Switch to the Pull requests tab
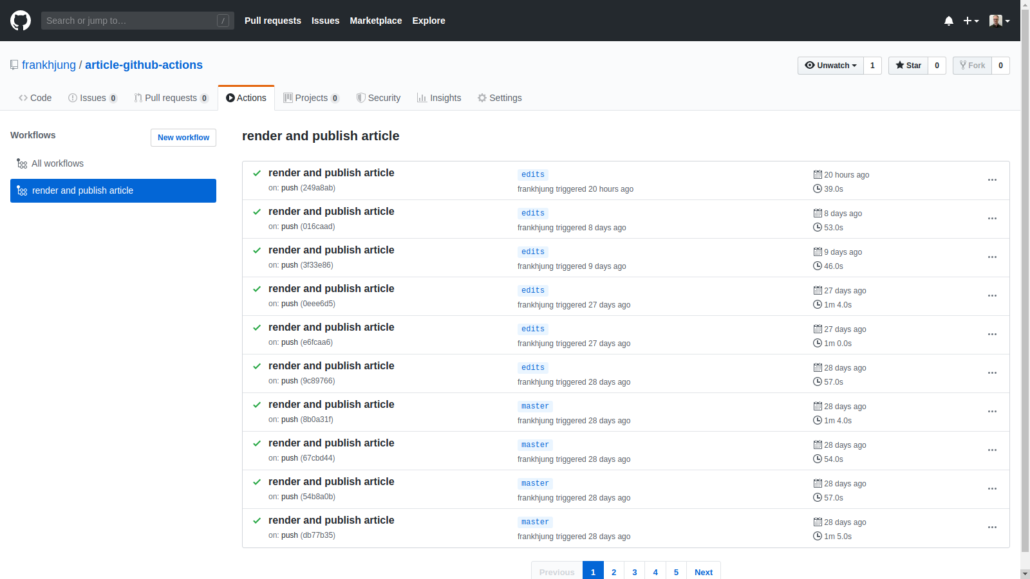The height and width of the screenshot is (579, 1030). click(x=170, y=97)
